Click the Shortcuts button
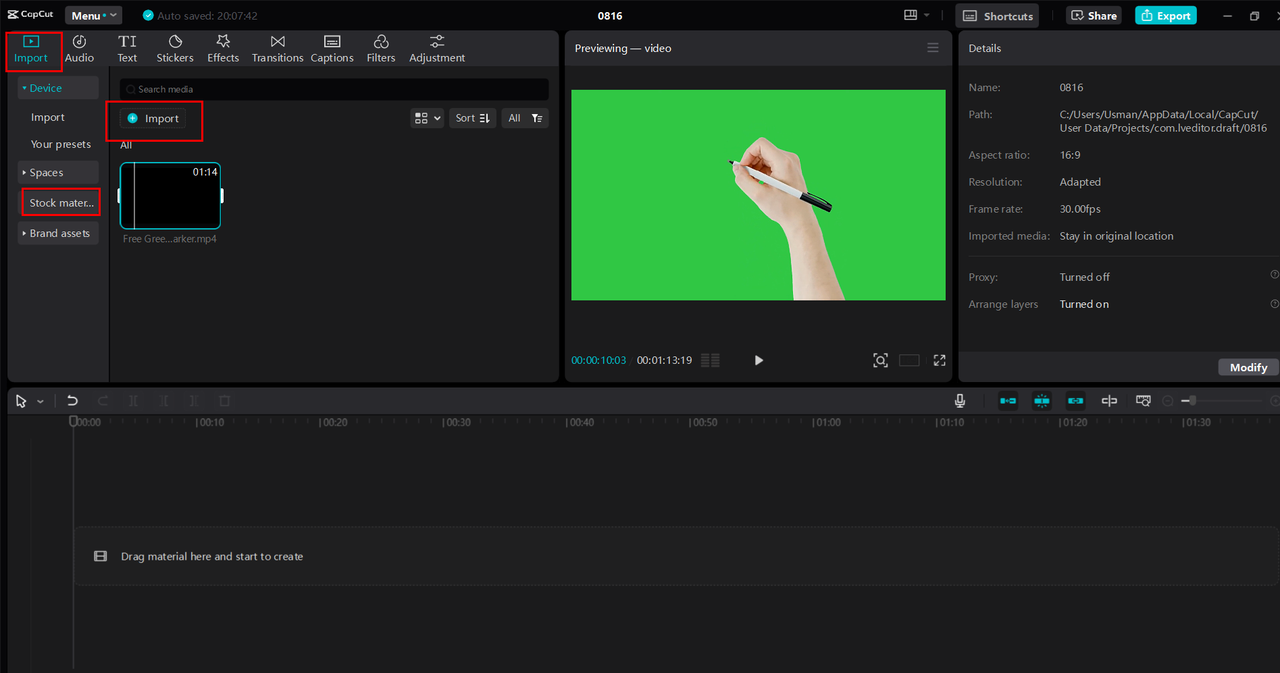Image resolution: width=1280 pixels, height=673 pixels. [997, 16]
